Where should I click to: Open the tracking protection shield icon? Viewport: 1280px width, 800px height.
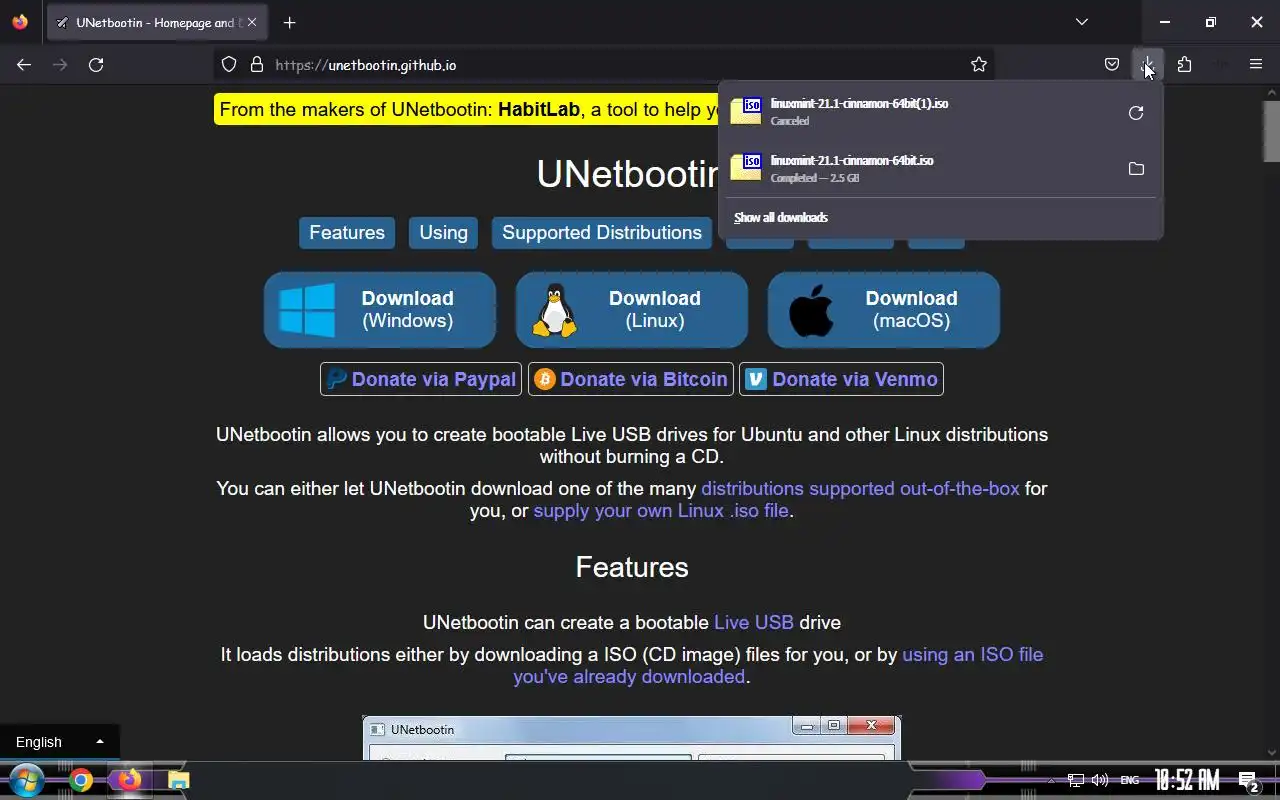coord(229,65)
